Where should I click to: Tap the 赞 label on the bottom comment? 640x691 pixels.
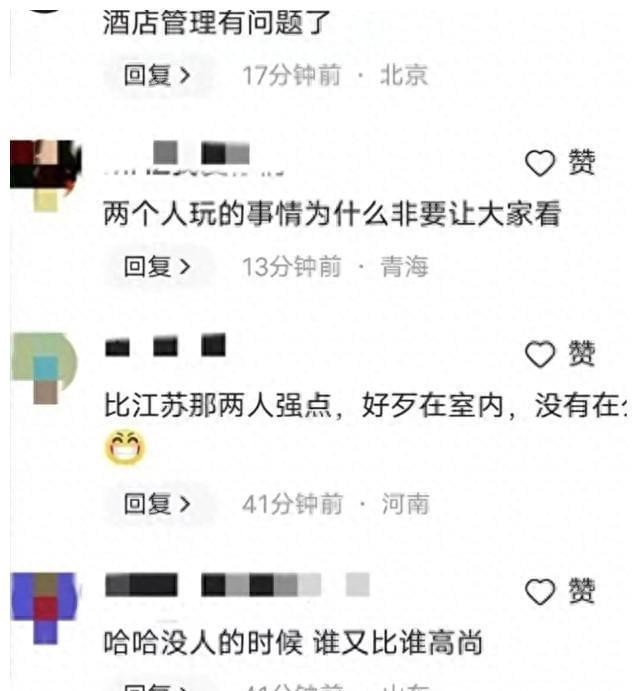coord(582,591)
